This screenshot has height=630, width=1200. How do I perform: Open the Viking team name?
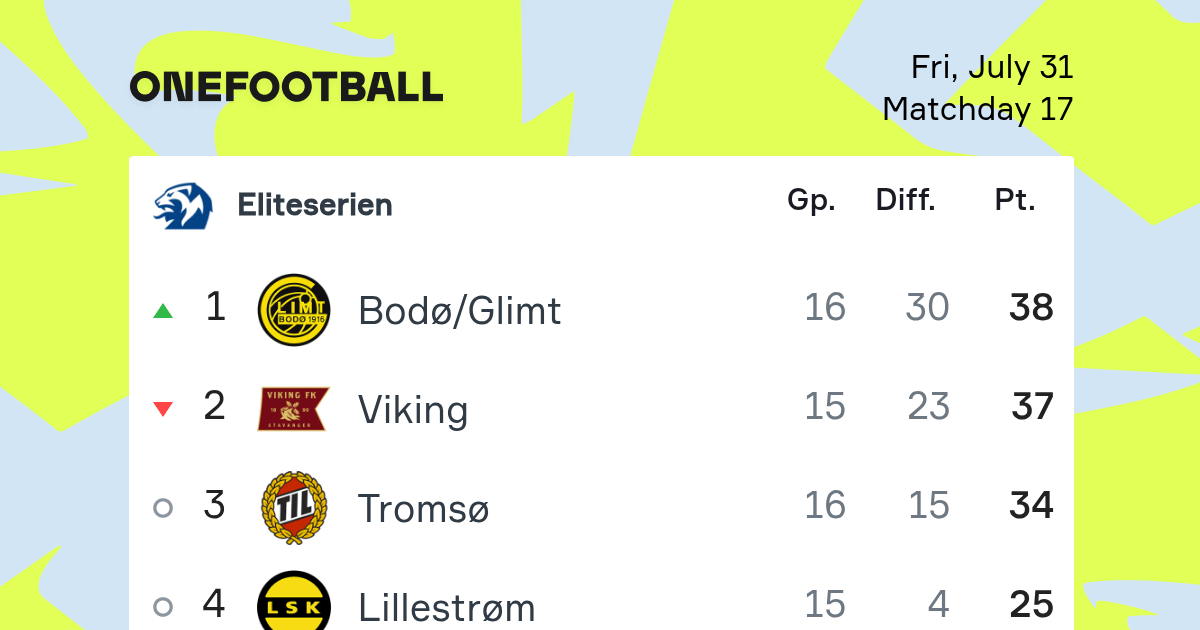tap(413, 409)
